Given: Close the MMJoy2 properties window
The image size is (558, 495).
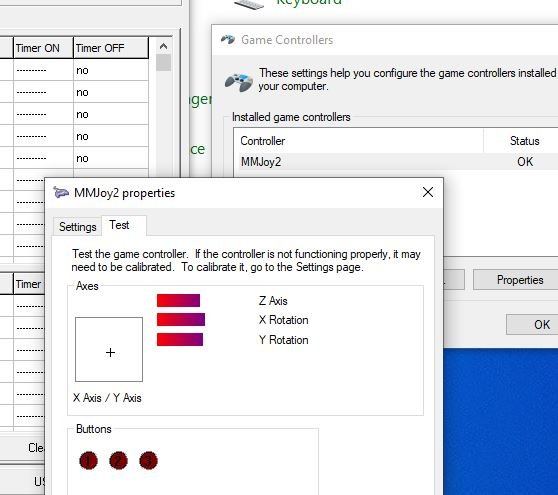Looking at the screenshot, I should point(428,192).
